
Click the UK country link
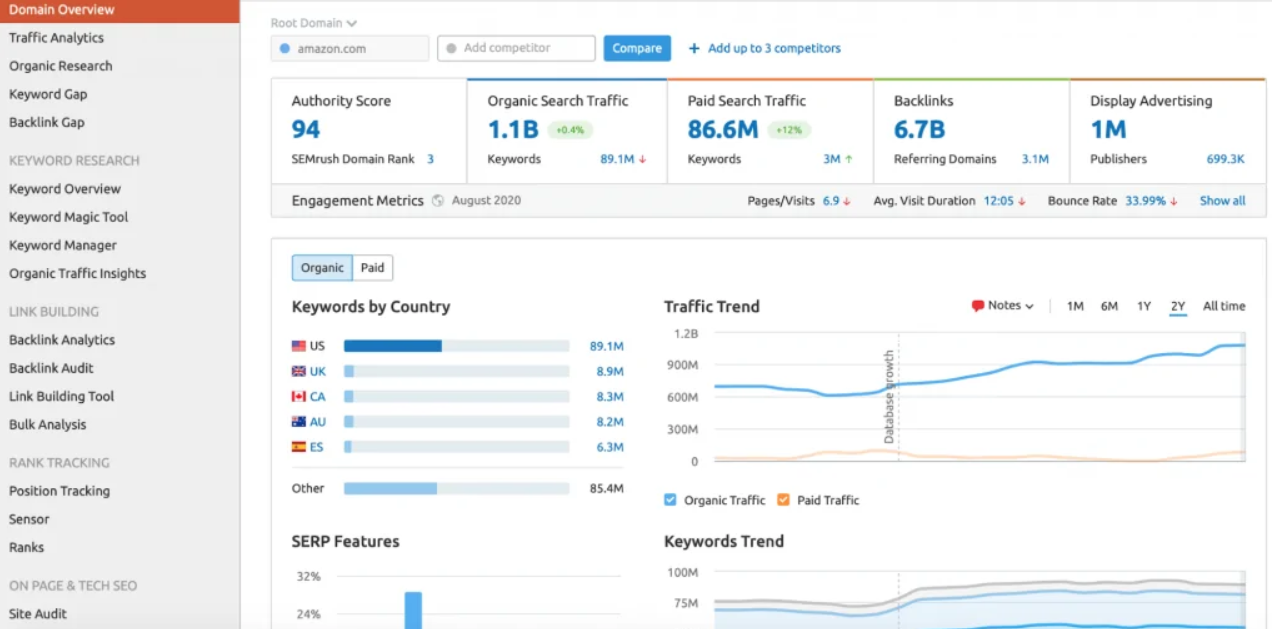[x=318, y=371]
